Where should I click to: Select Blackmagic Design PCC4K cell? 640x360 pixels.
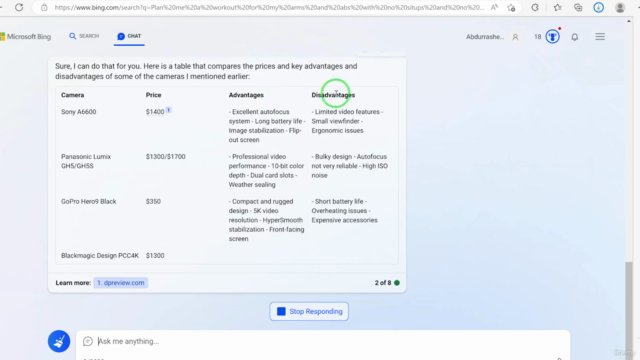[x=100, y=256]
